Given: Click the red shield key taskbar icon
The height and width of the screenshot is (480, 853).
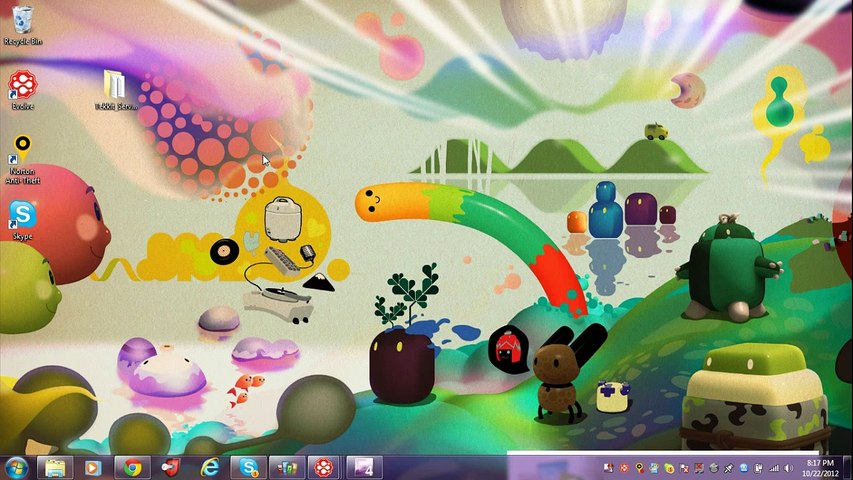Looking at the screenshot, I should pyautogui.click(x=171, y=467).
